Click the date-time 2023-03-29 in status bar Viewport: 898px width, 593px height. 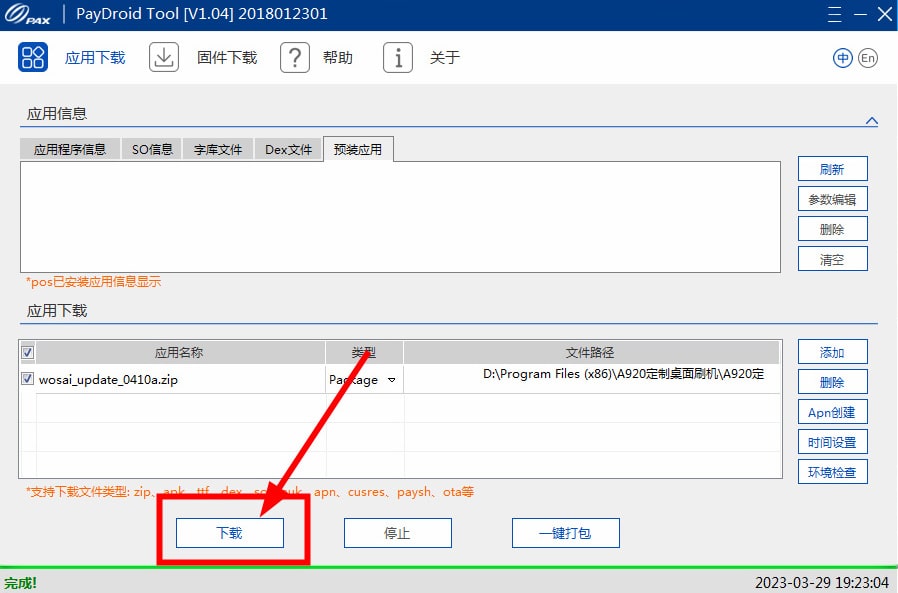[x=822, y=583]
